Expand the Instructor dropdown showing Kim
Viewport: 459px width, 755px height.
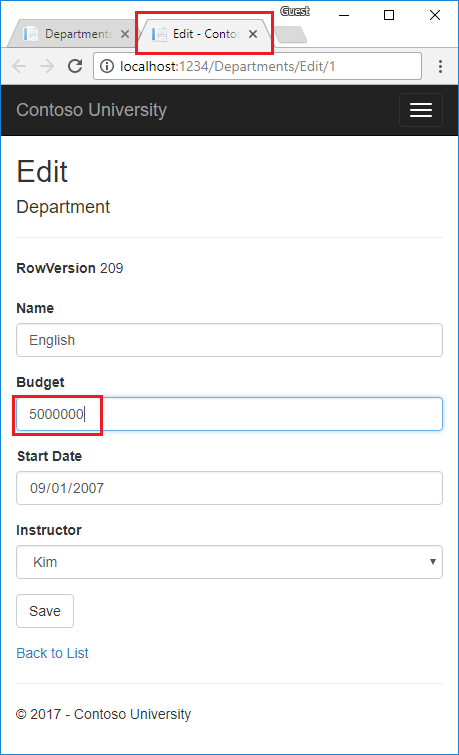point(229,562)
